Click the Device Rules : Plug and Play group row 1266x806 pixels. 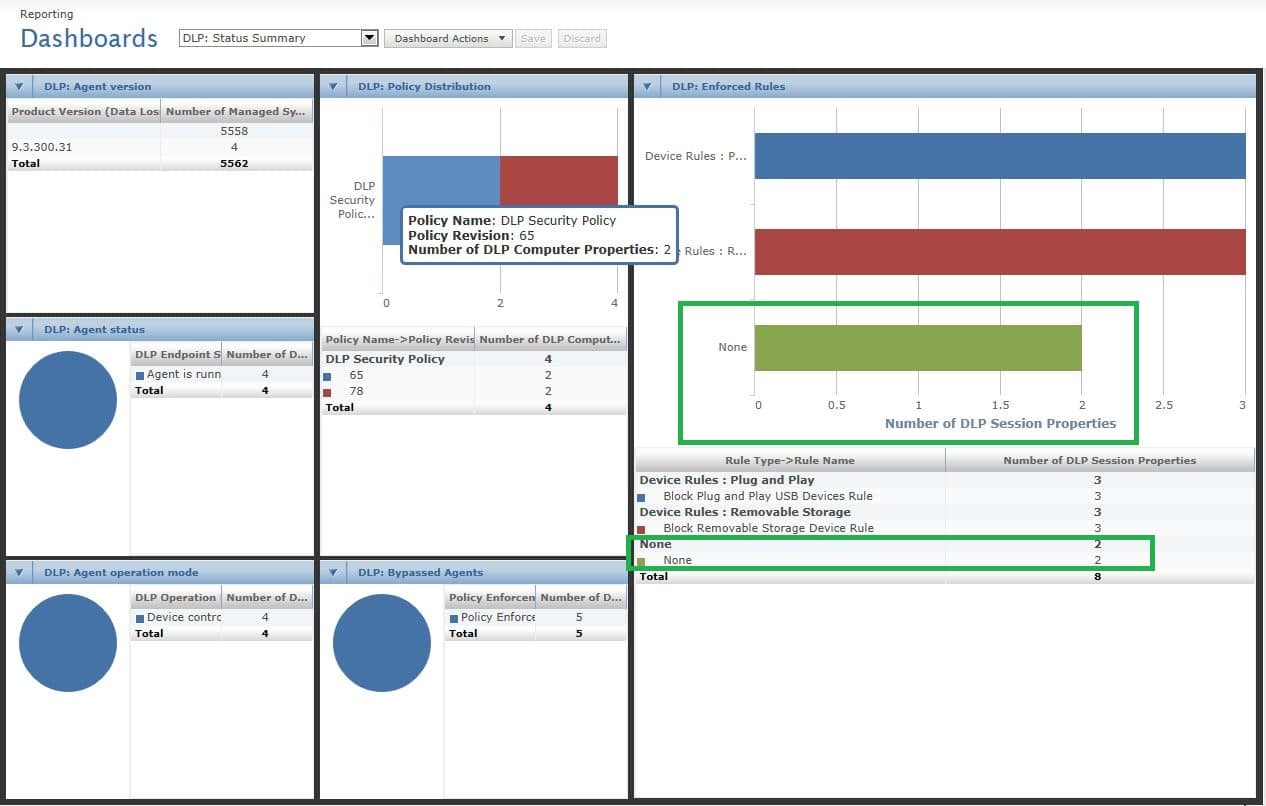[945, 480]
